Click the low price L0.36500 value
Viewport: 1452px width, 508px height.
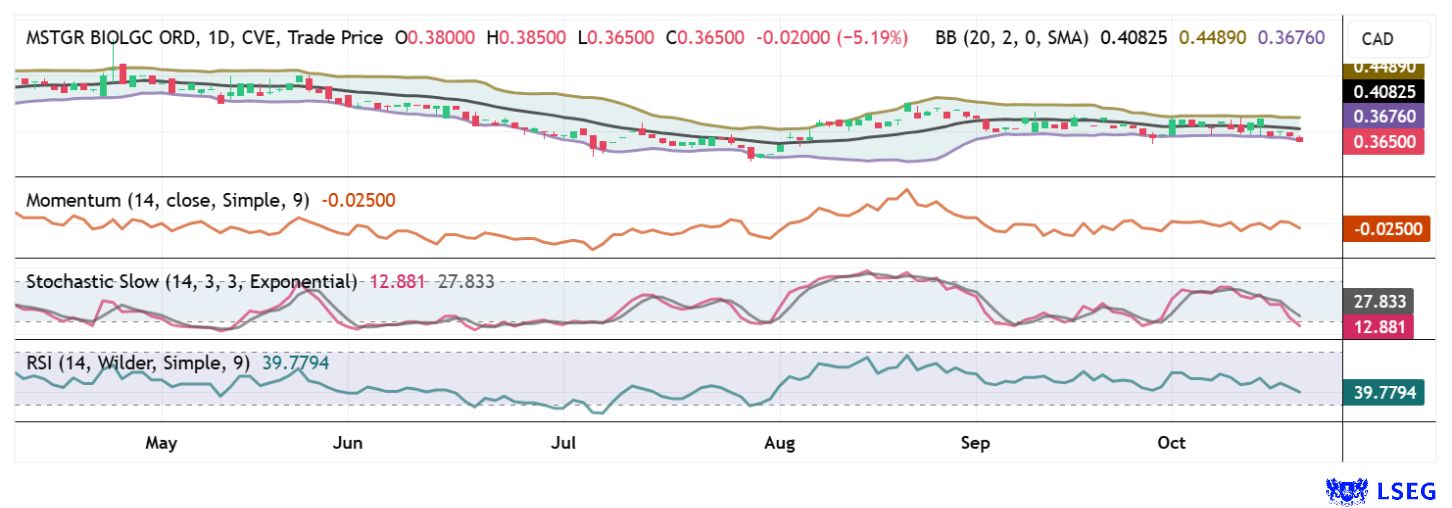point(616,38)
